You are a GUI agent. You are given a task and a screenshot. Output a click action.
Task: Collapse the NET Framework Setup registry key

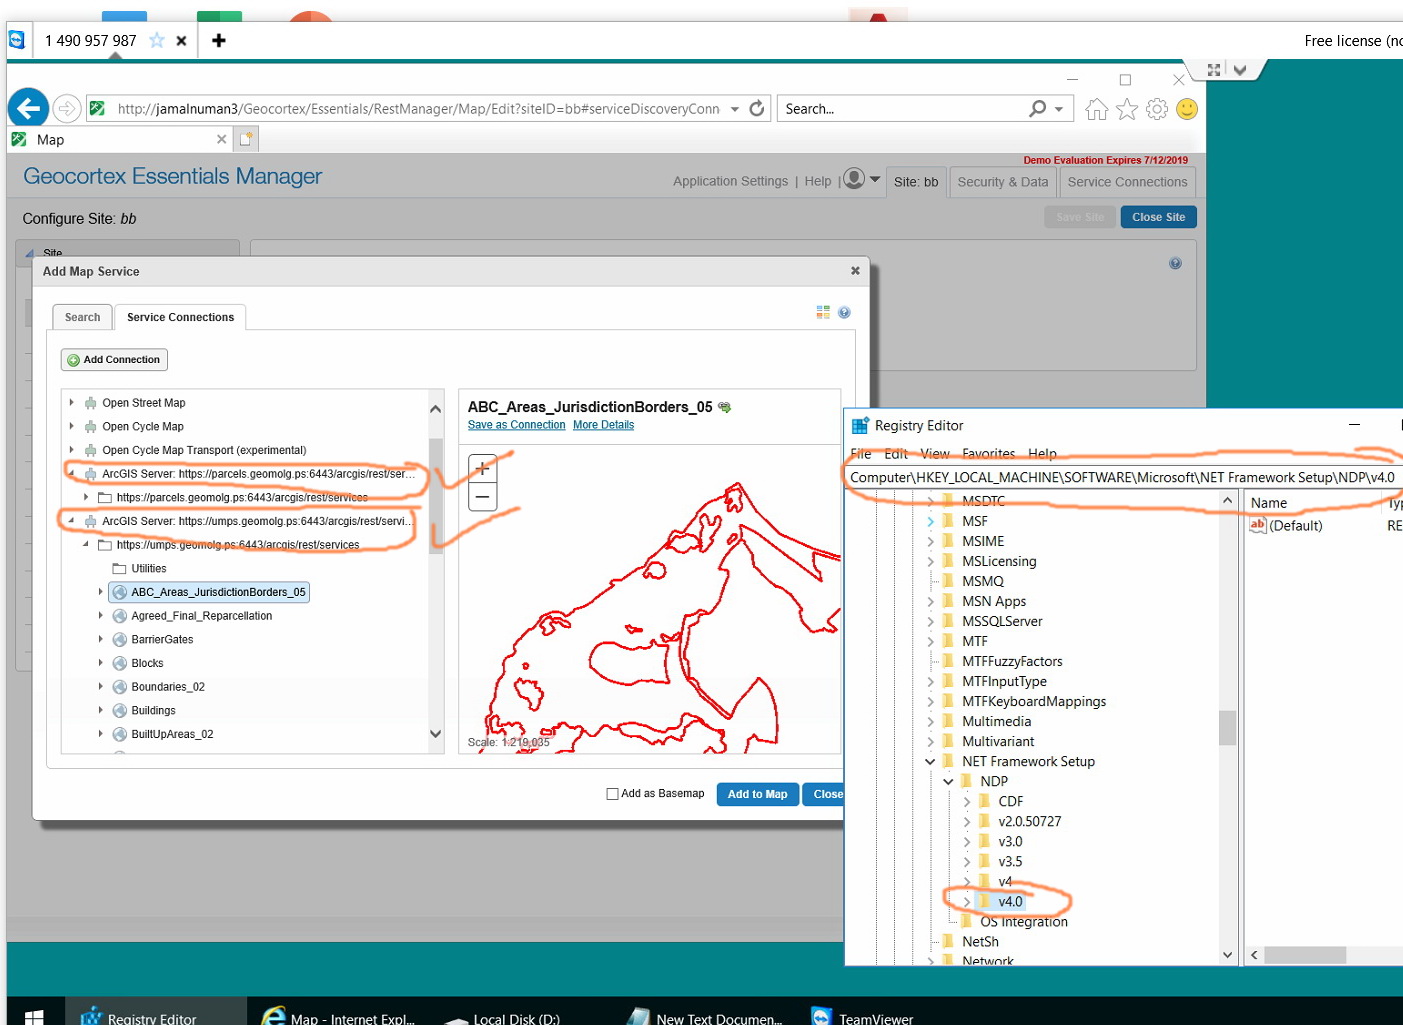tap(930, 762)
